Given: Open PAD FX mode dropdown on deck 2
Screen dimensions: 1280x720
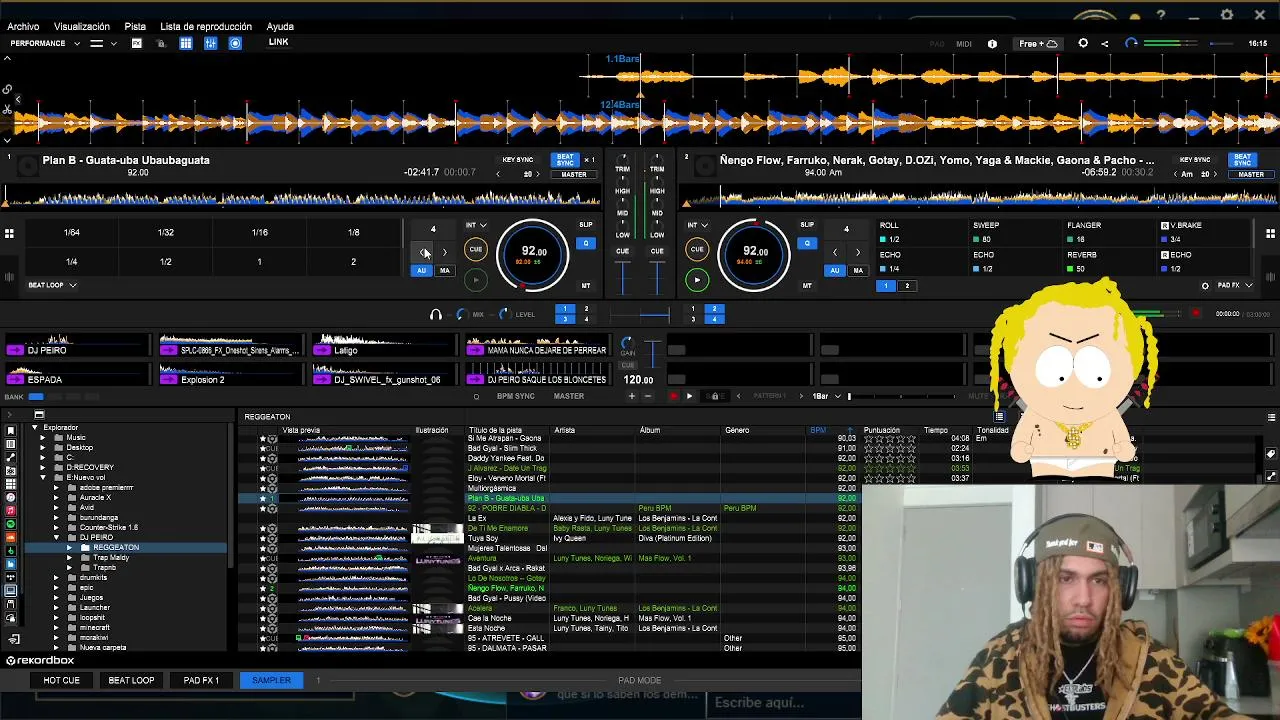Looking at the screenshot, I should [1233, 285].
